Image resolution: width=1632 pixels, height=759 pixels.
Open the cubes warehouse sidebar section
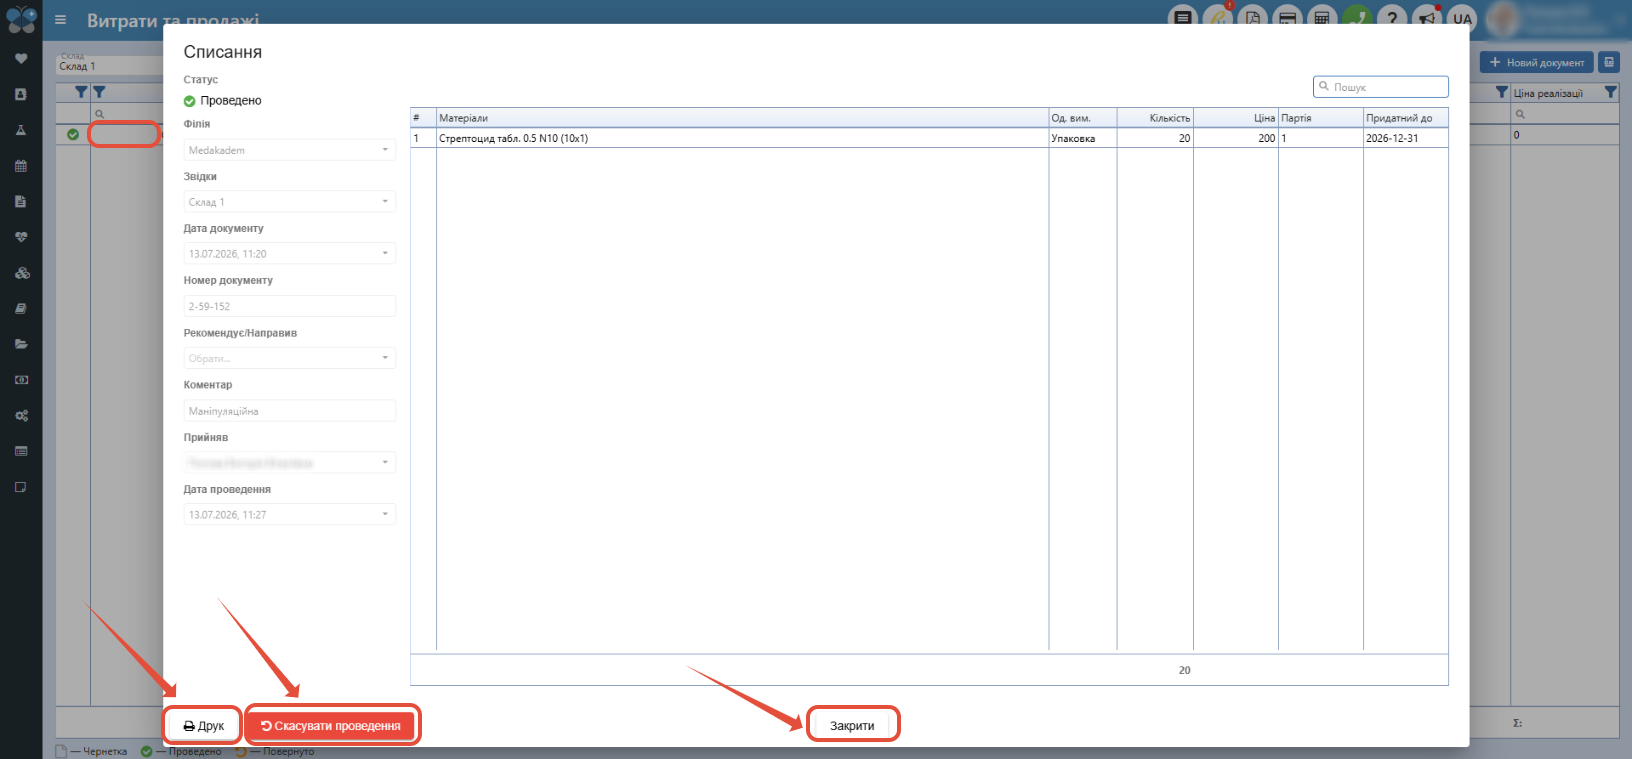(x=21, y=273)
